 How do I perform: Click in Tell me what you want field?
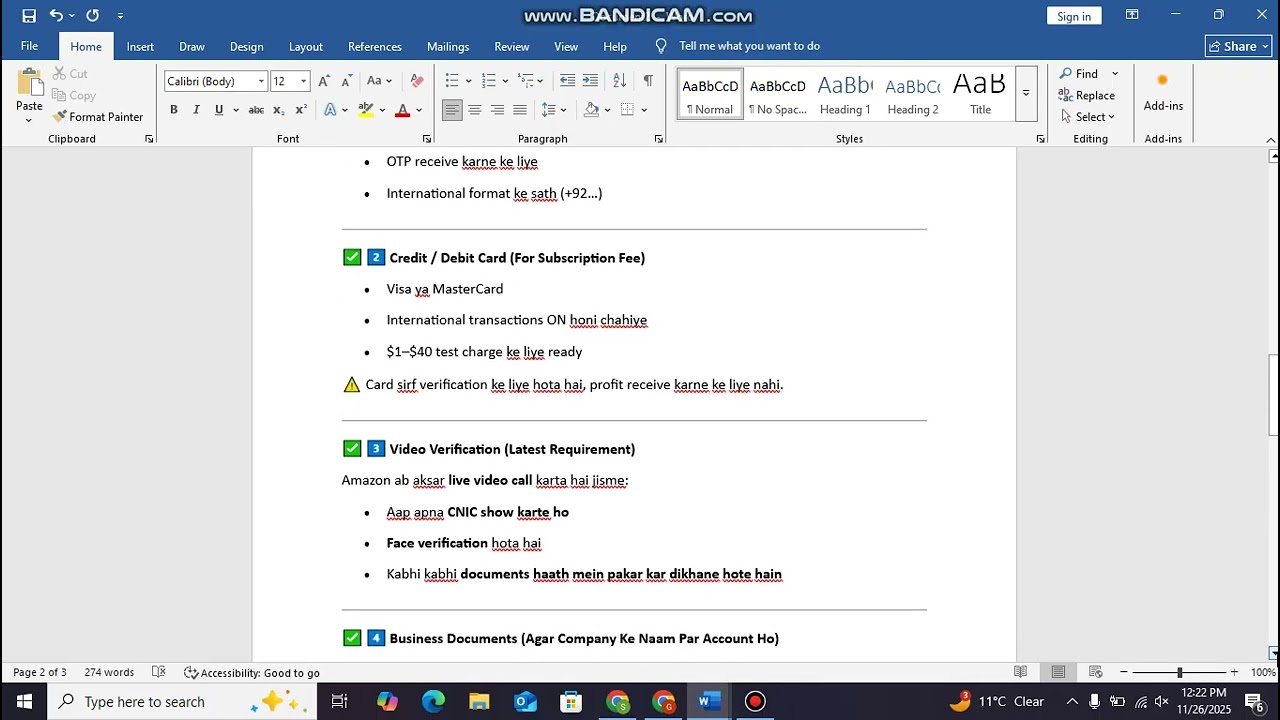click(749, 46)
